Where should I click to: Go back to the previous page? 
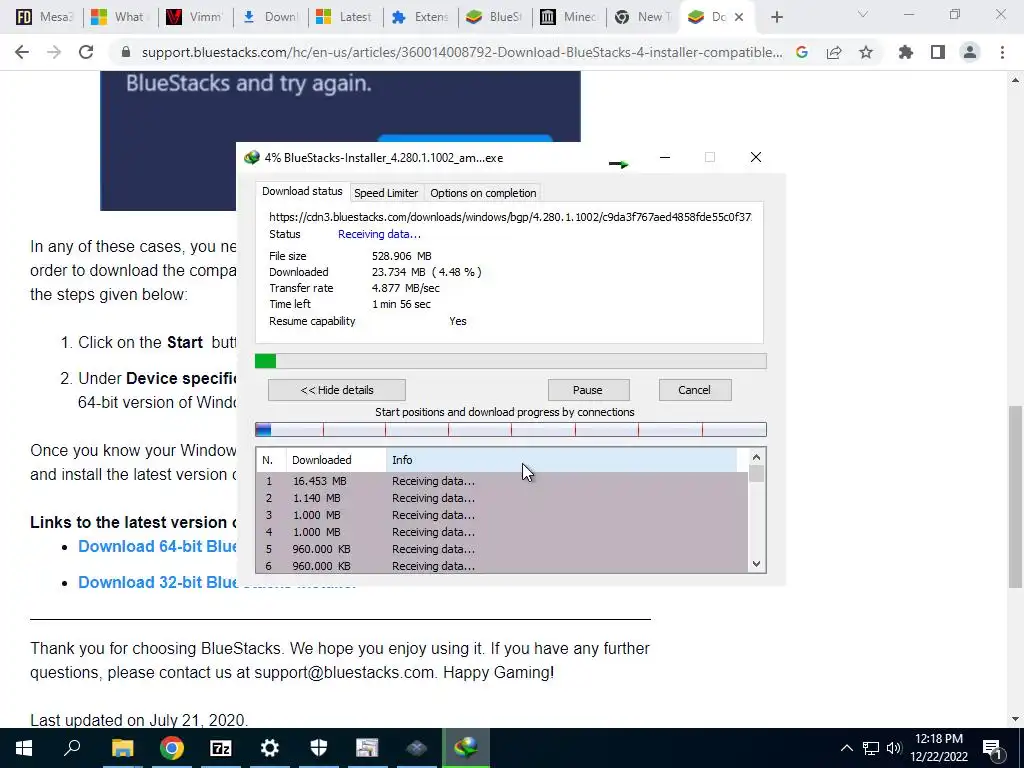tap(22, 52)
